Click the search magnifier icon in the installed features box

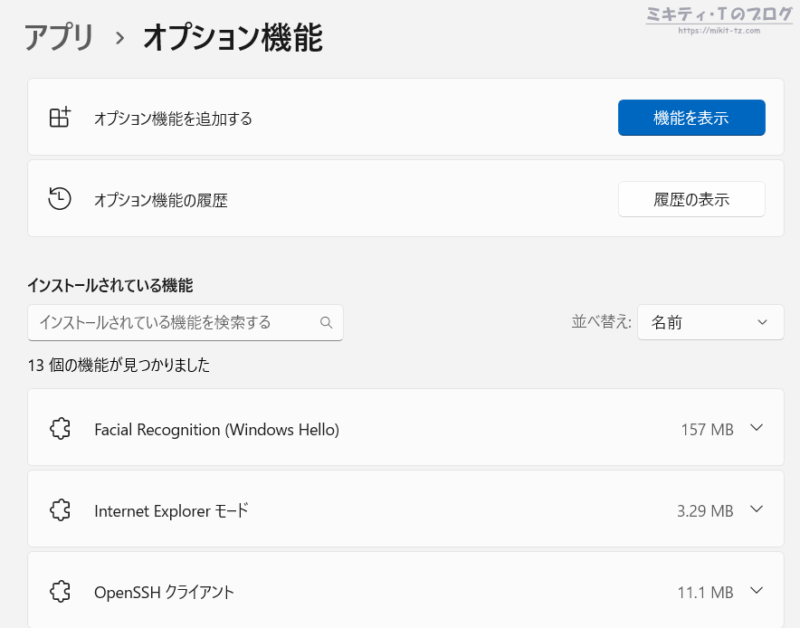pos(326,322)
